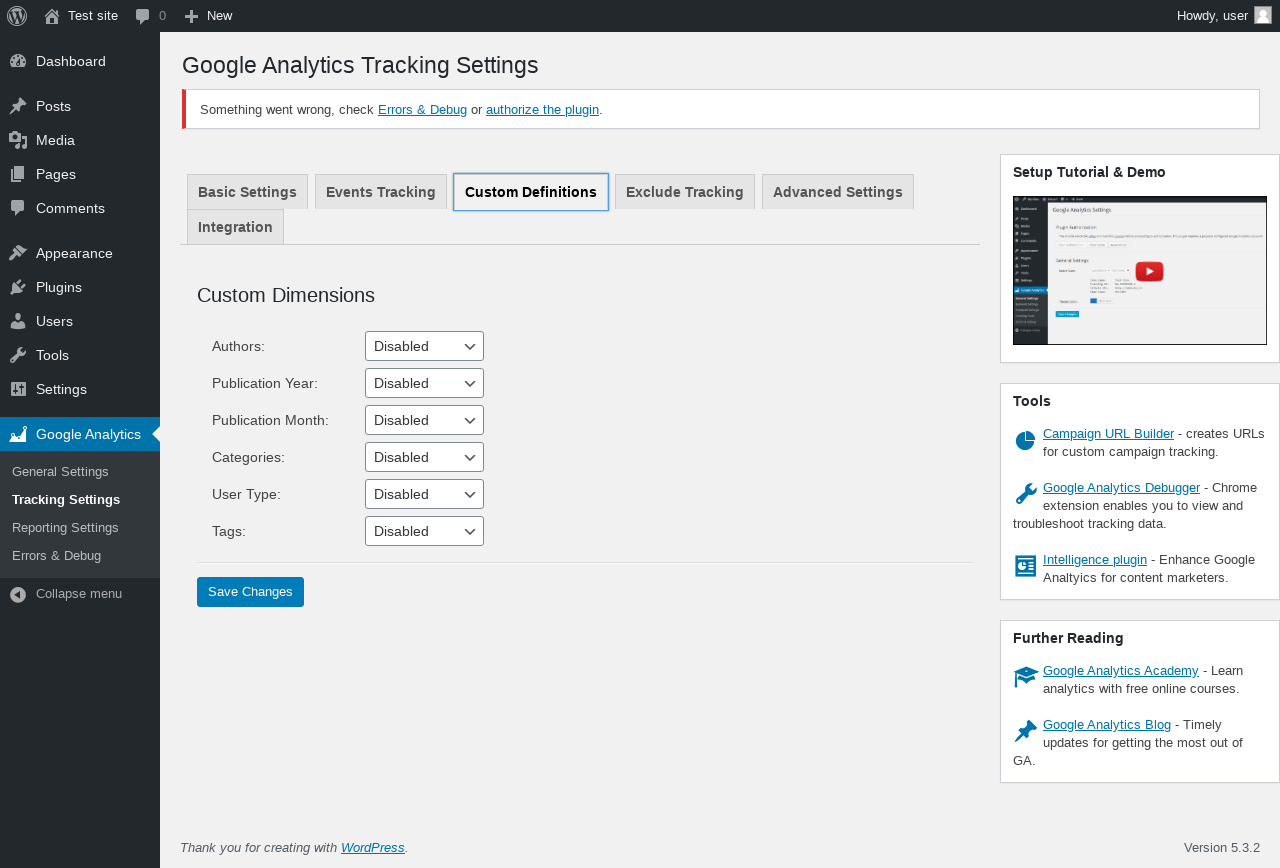The image size is (1280, 868).
Task: Click the Authors field label
Action: pos(238,346)
